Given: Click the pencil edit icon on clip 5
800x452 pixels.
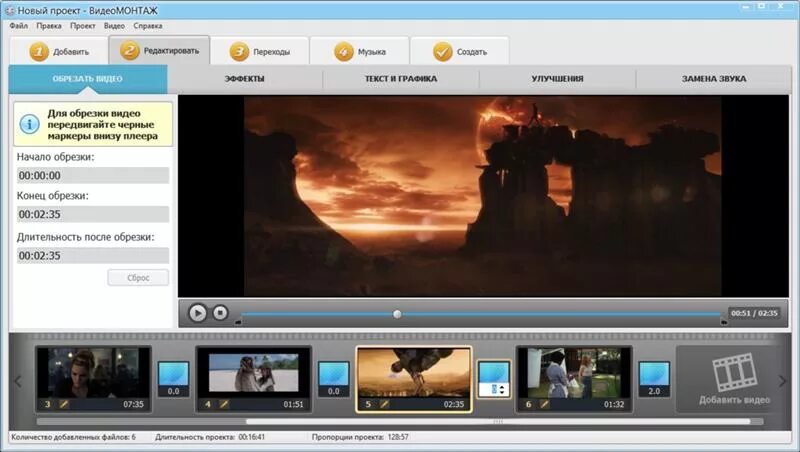Looking at the screenshot, I should (x=384, y=404).
